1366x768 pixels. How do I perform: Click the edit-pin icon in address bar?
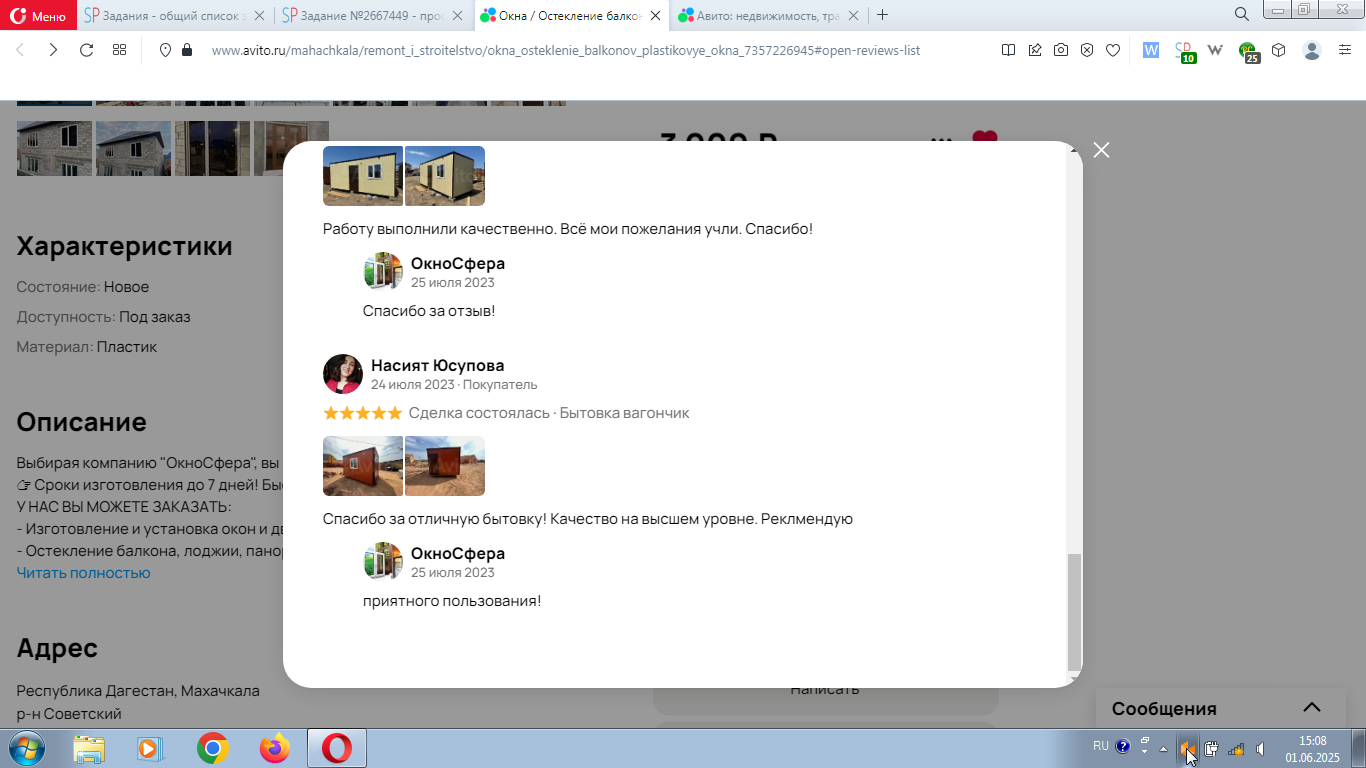coord(1035,50)
